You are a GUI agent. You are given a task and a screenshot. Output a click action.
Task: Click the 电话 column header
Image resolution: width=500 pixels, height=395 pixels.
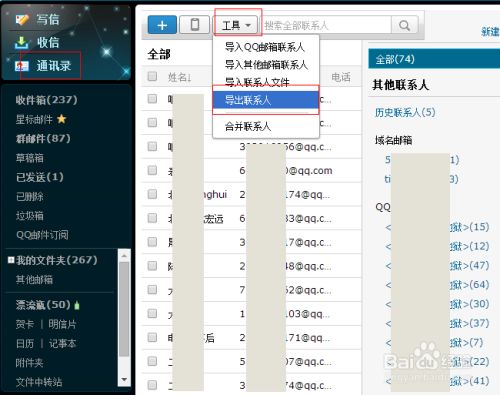[341, 77]
